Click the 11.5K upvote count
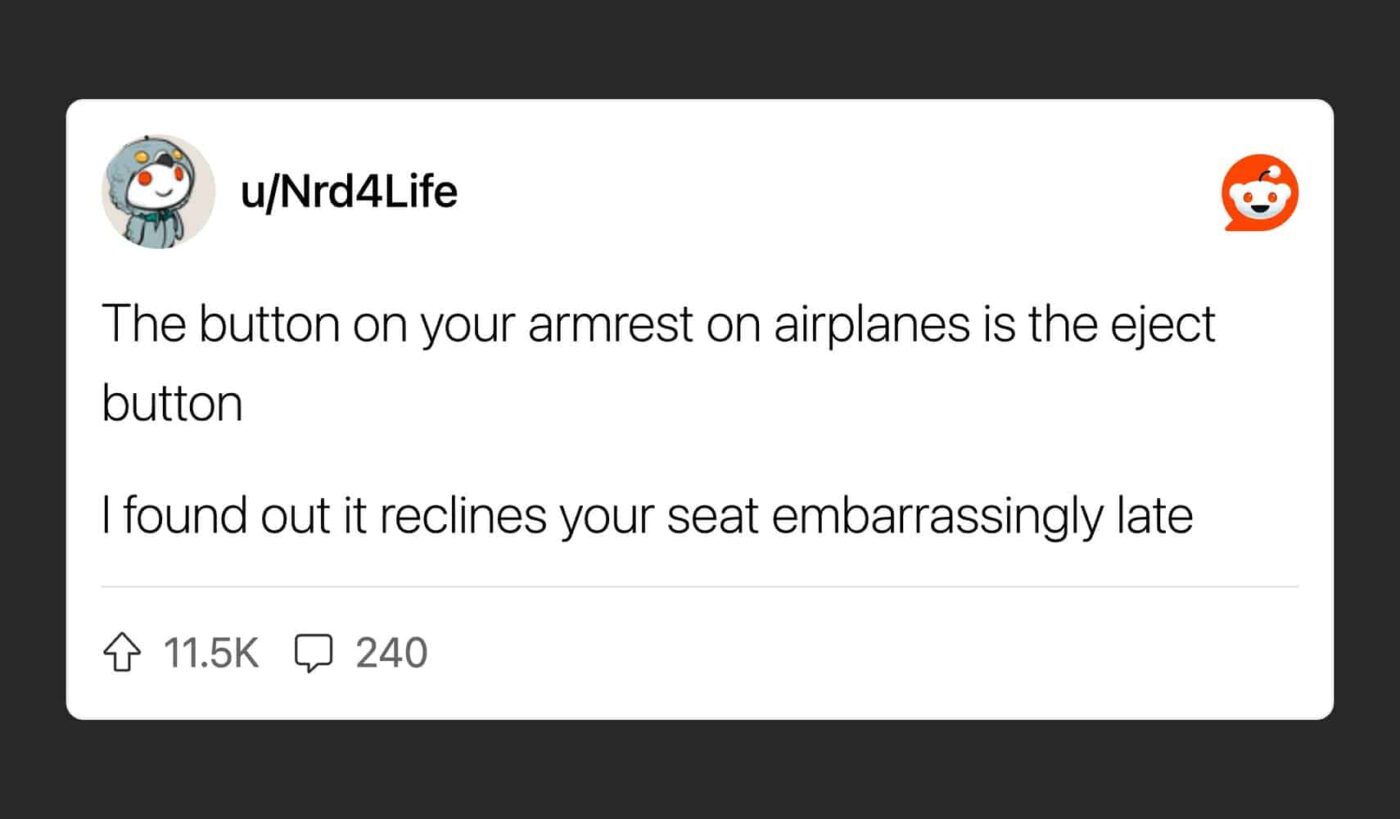Screen dimensions: 1400x819 pos(211,653)
